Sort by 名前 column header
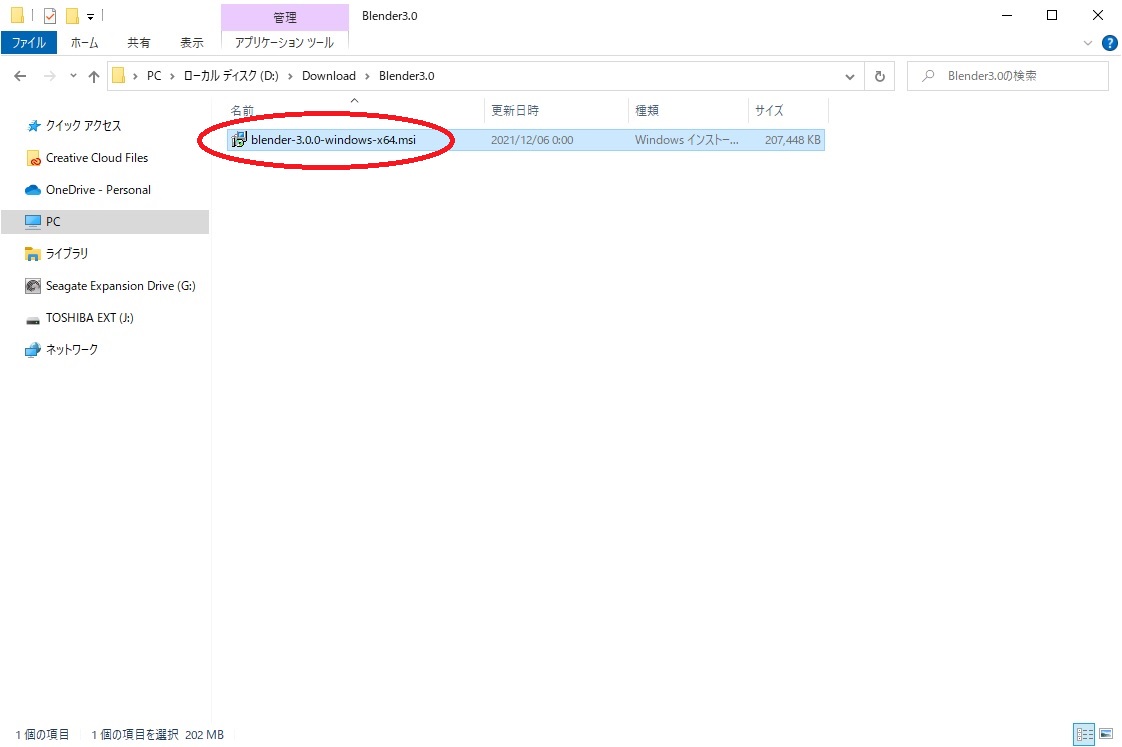The height and width of the screenshot is (747, 1122). pos(242,111)
